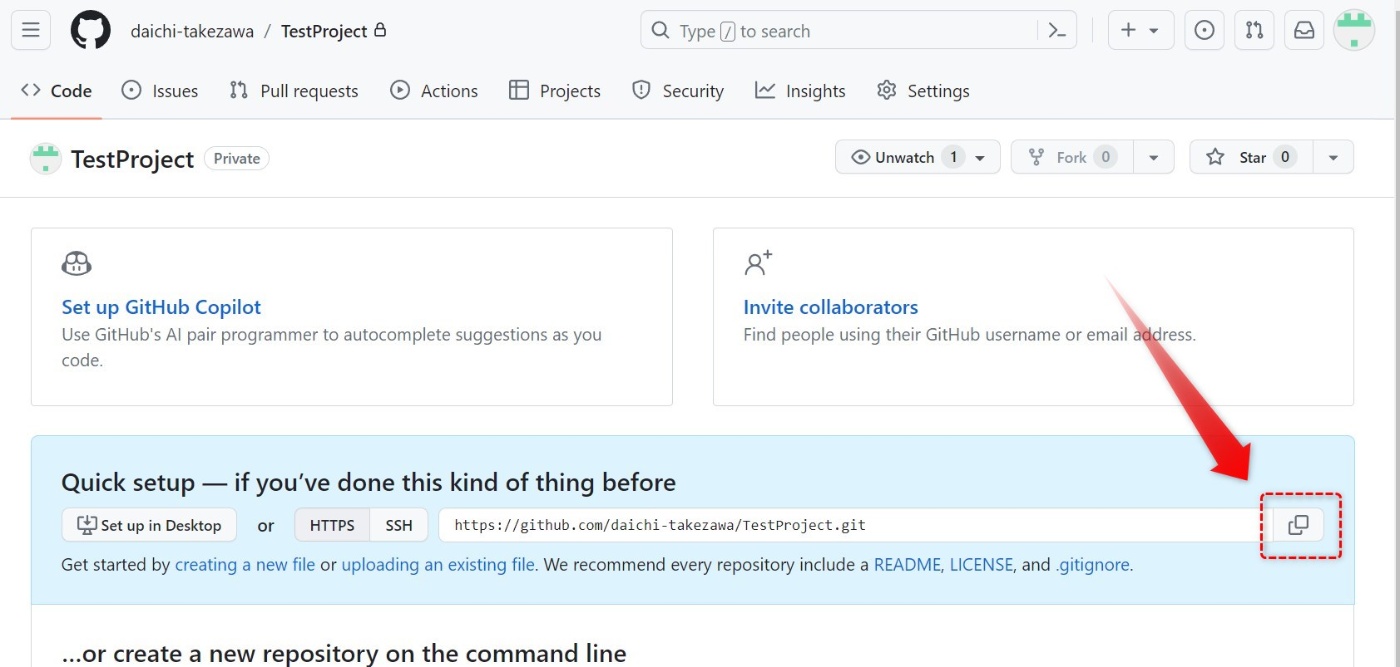This screenshot has width=1400, height=667.
Task: Open the user avatar menu
Action: point(1354,30)
